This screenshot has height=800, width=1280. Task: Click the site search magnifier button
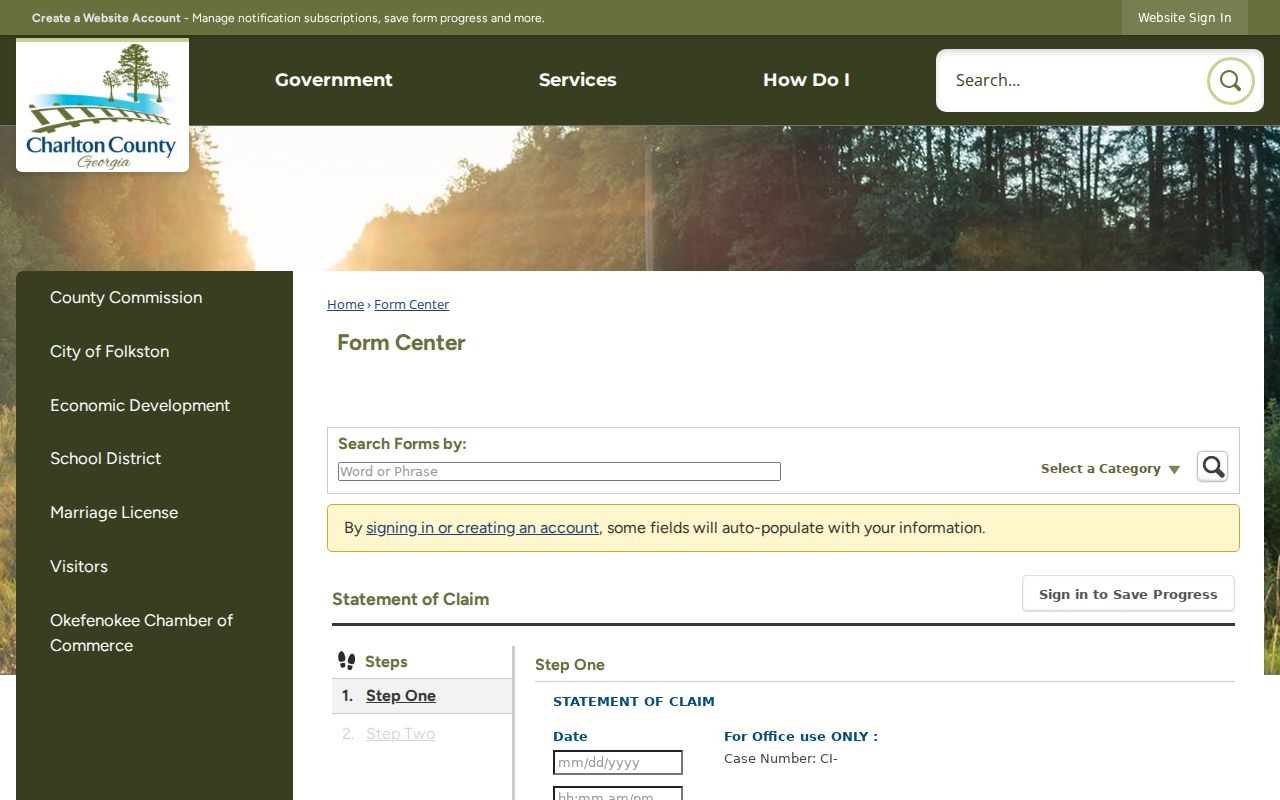coord(1230,81)
